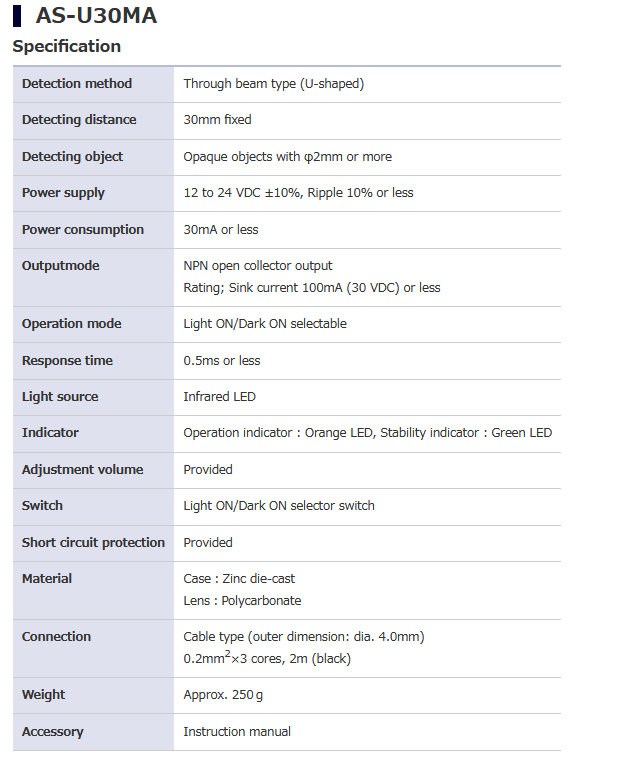
Task: Click the Indicator LED description text
Action: point(367,433)
